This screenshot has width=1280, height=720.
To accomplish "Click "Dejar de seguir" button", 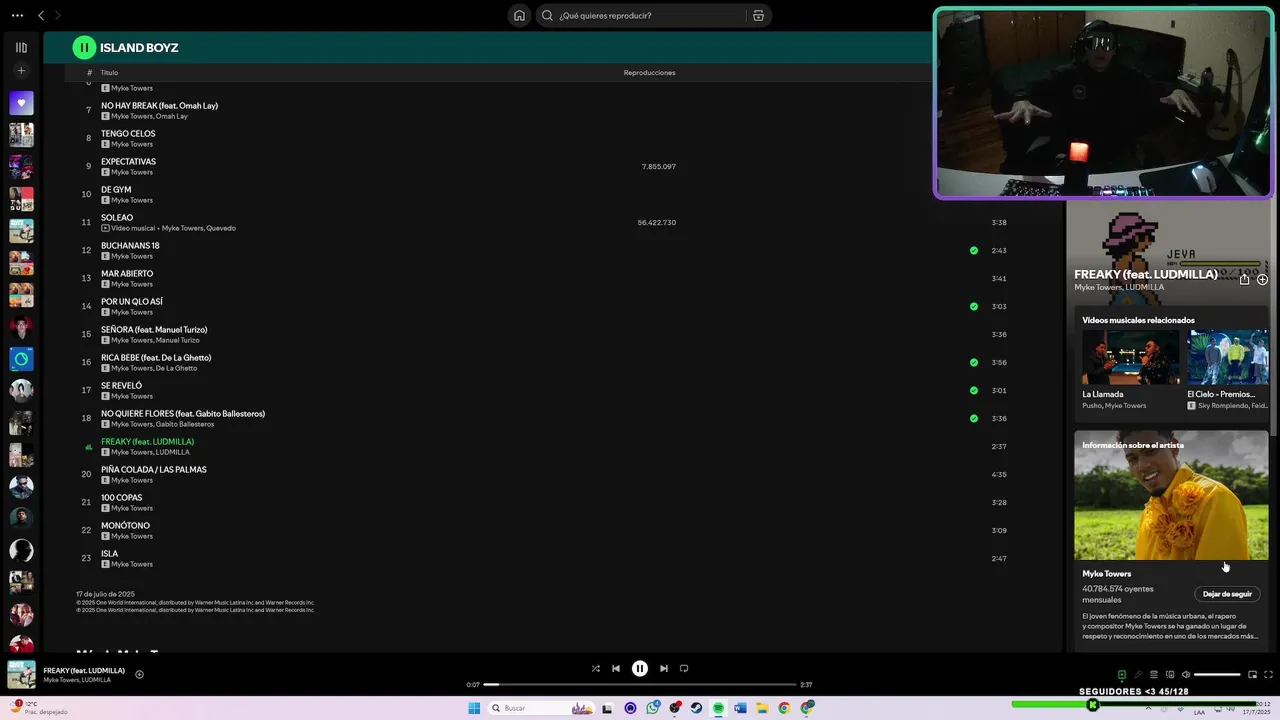I will coord(1227,594).
